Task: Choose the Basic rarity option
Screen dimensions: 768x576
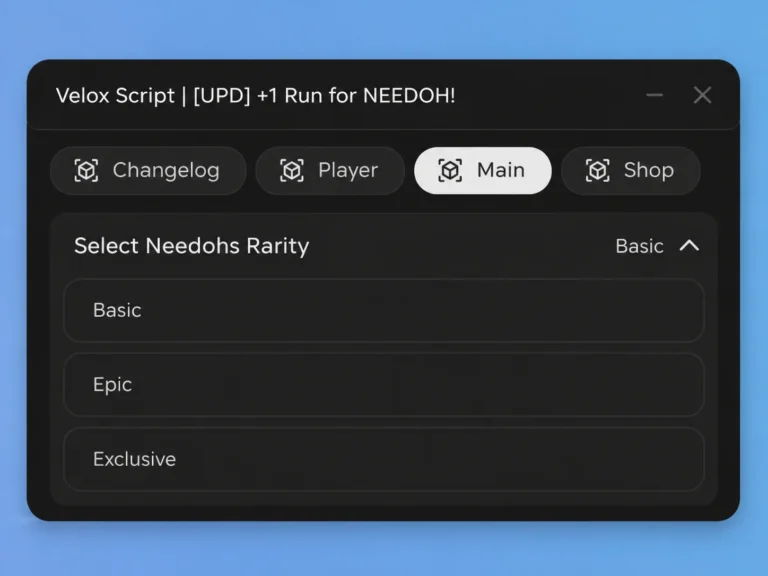Action: pyautogui.click(x=384, y=310)
